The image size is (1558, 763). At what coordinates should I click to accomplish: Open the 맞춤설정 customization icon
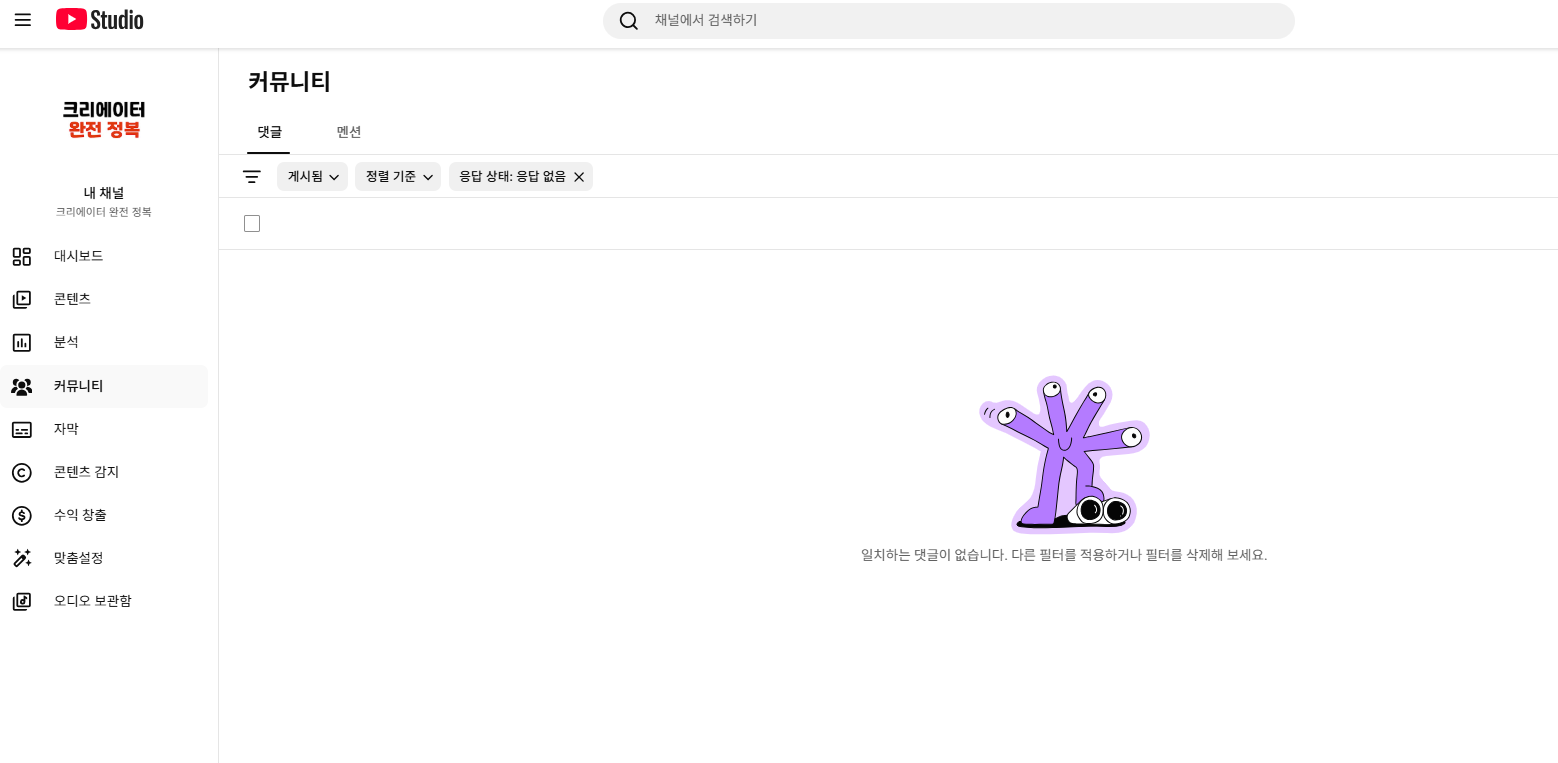click(x=22, y=558)
